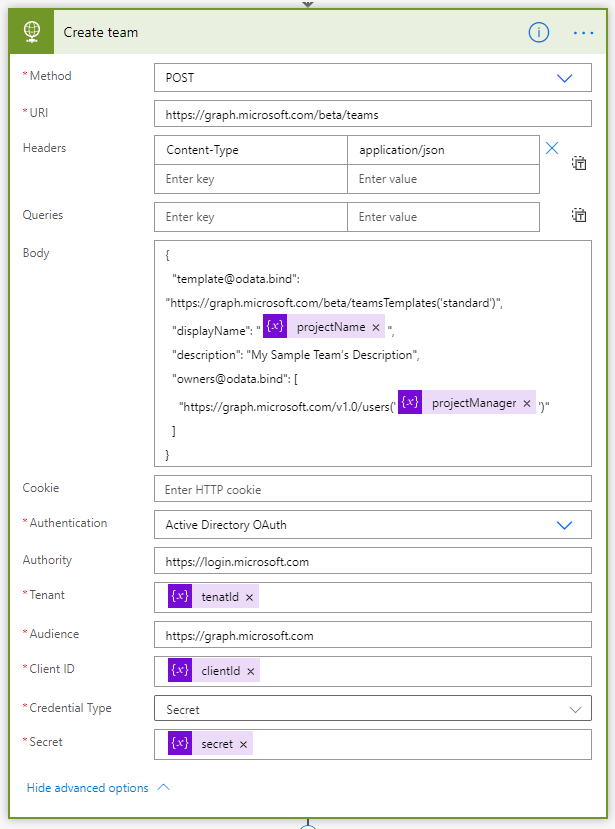The image size is (615, 829).
Task: Remove the clientId token
Action: click(x=251, y=671)
